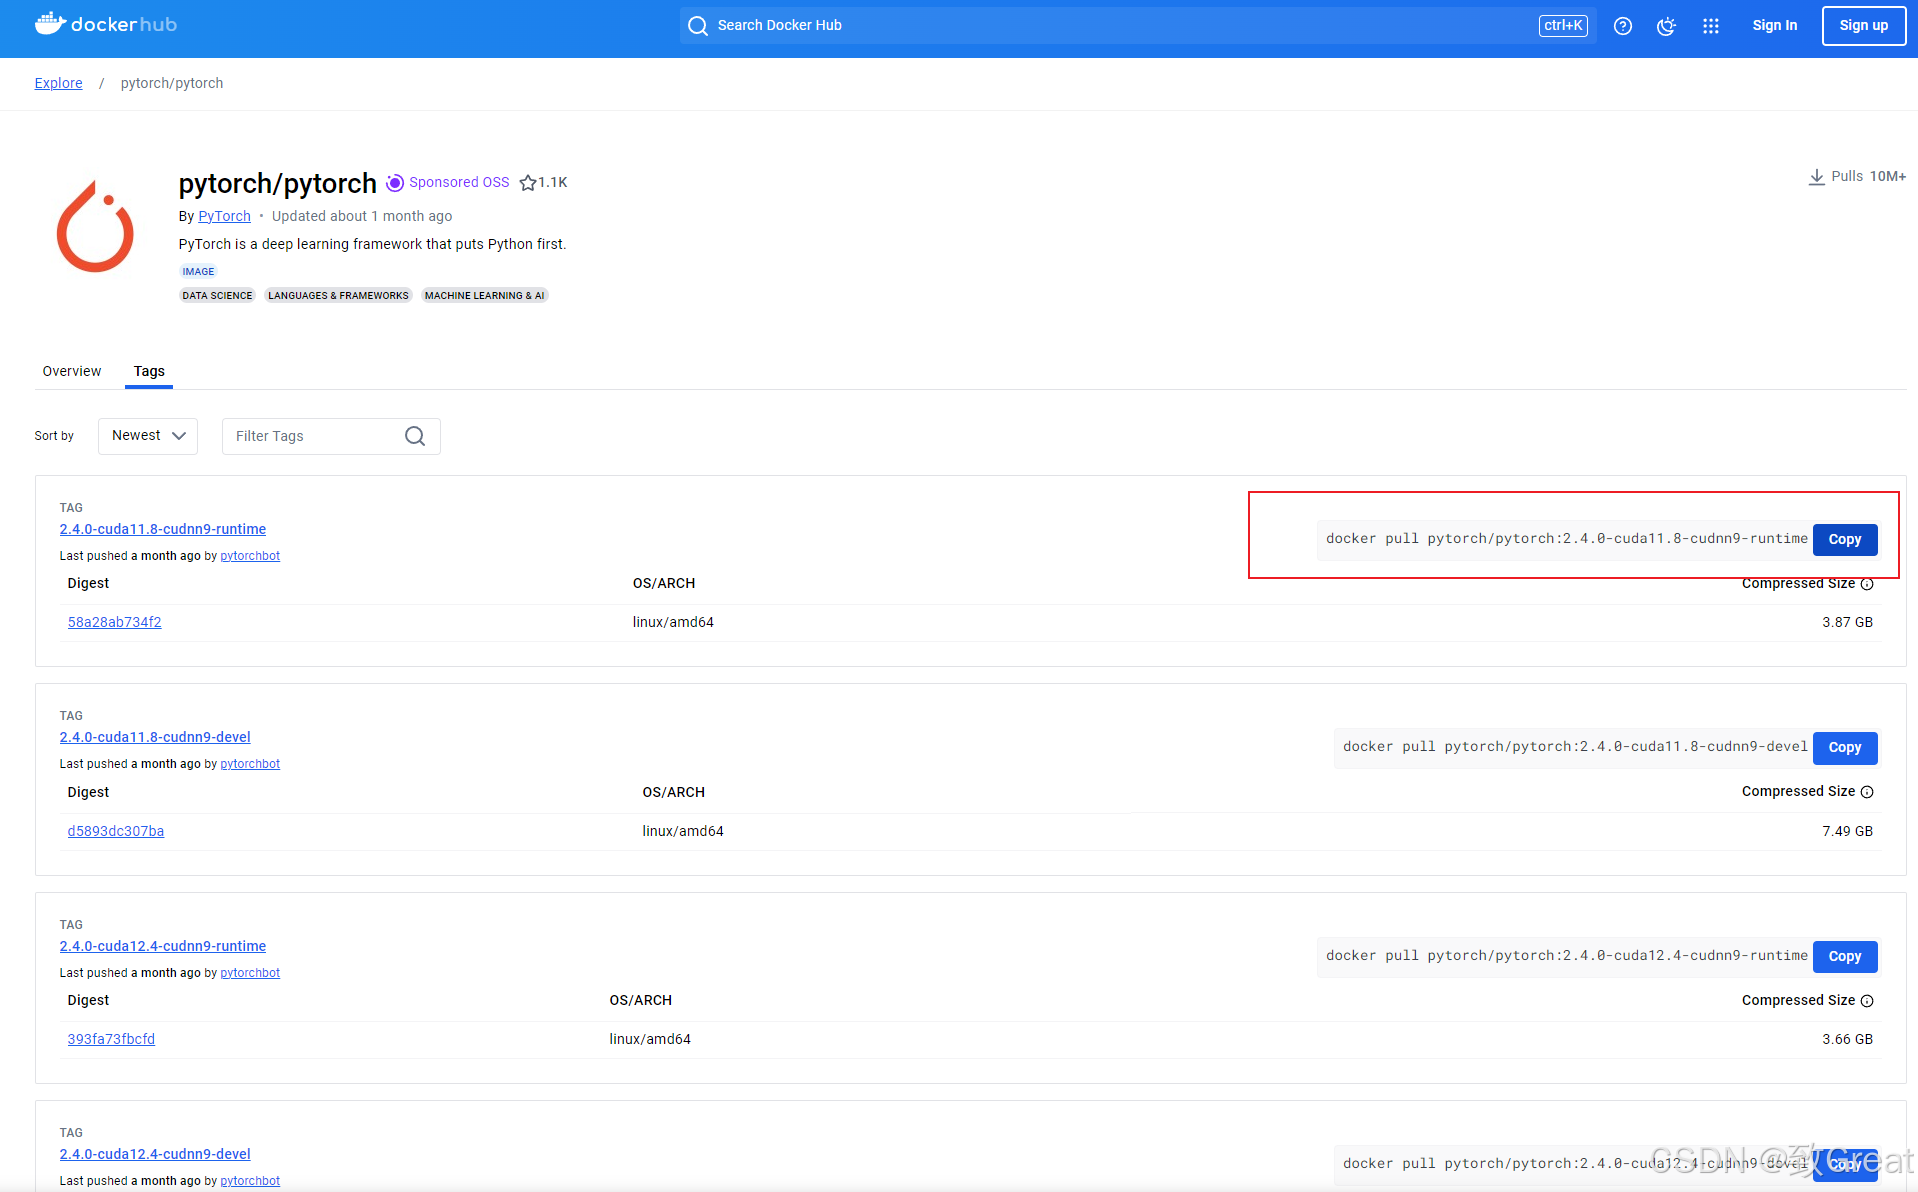Switch to the Overview tab
This screenshot has height=1192, width=1918.
click(x=72, y=371)
